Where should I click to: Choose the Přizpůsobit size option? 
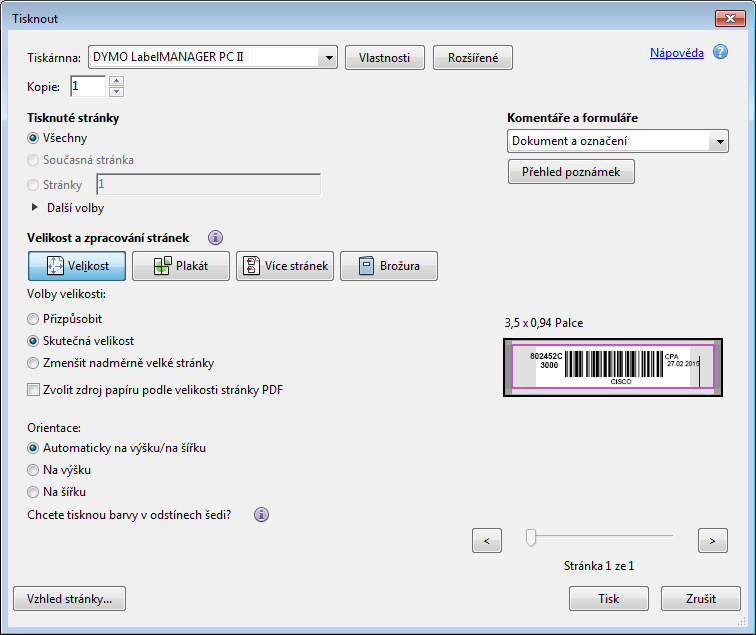(33, 319)
